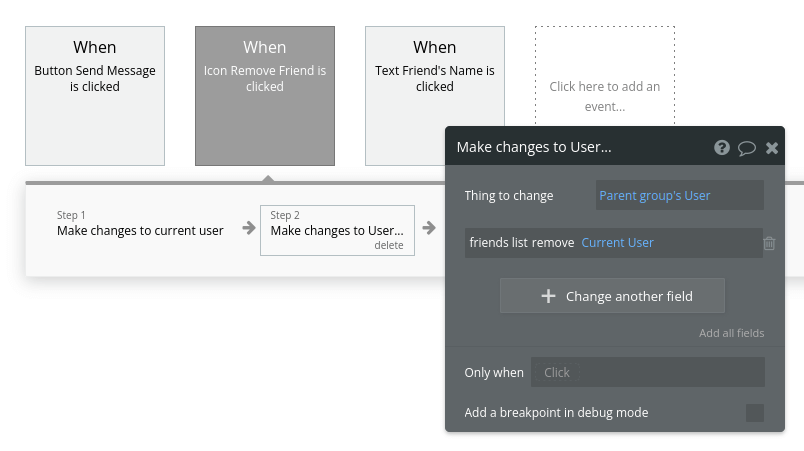Enable breakpoint in debug mode checkbox
The image size is (804, 451).
tap(754, 412)
